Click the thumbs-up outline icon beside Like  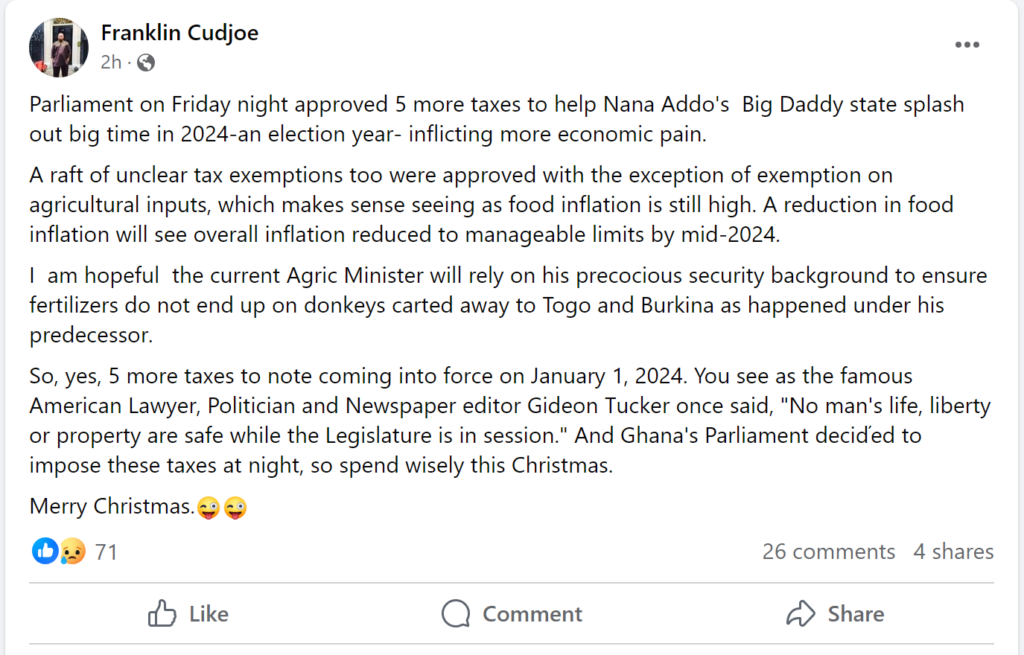coord(162,613)
